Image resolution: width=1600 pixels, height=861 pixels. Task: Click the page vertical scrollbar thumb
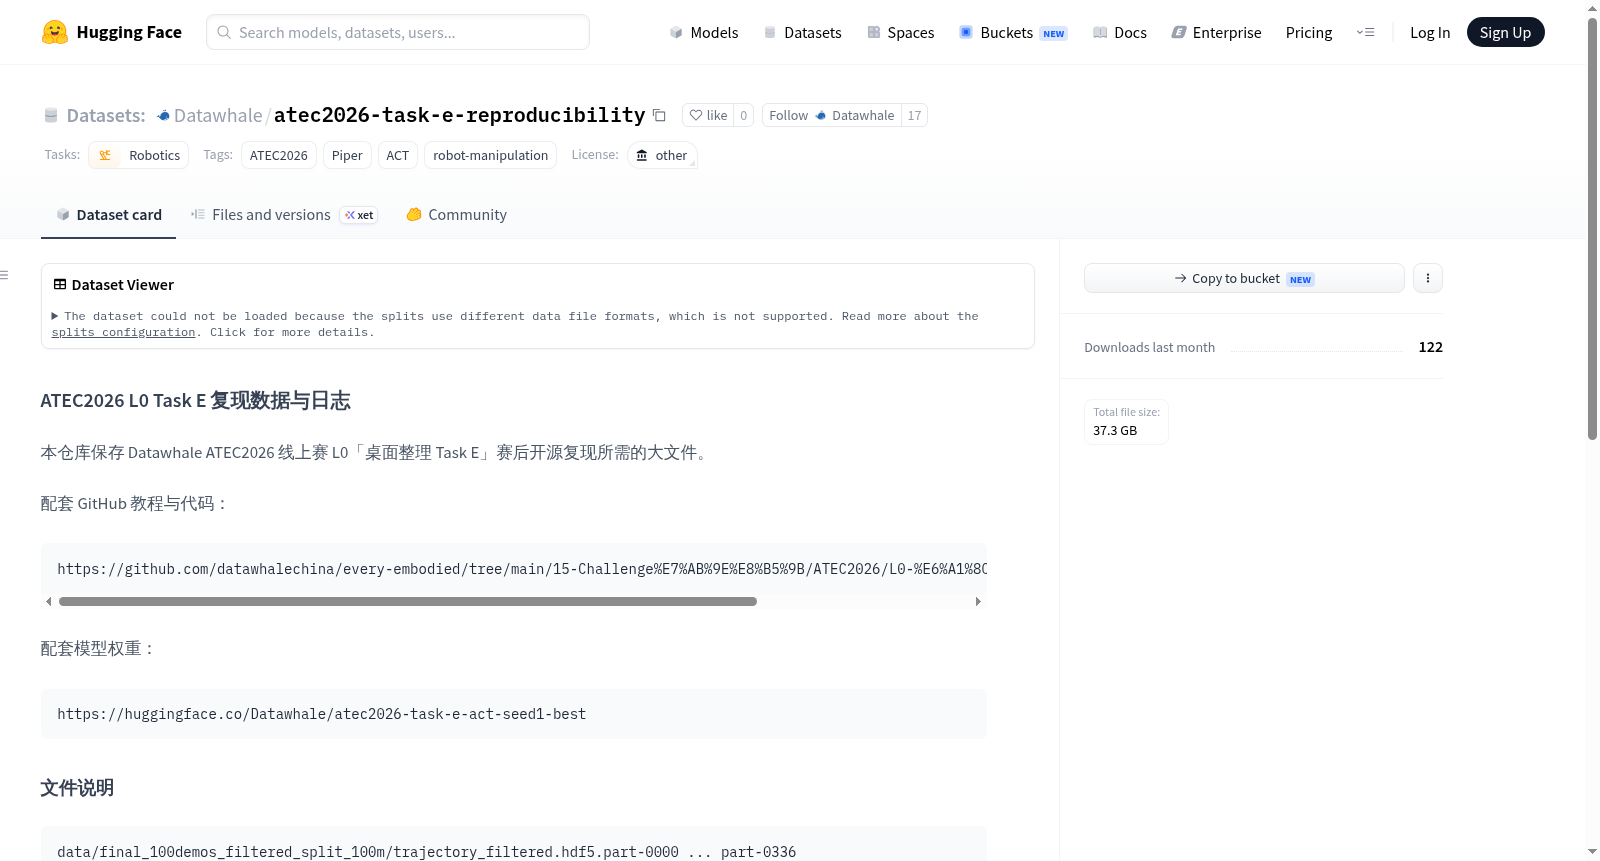[x=1592, y=230]
